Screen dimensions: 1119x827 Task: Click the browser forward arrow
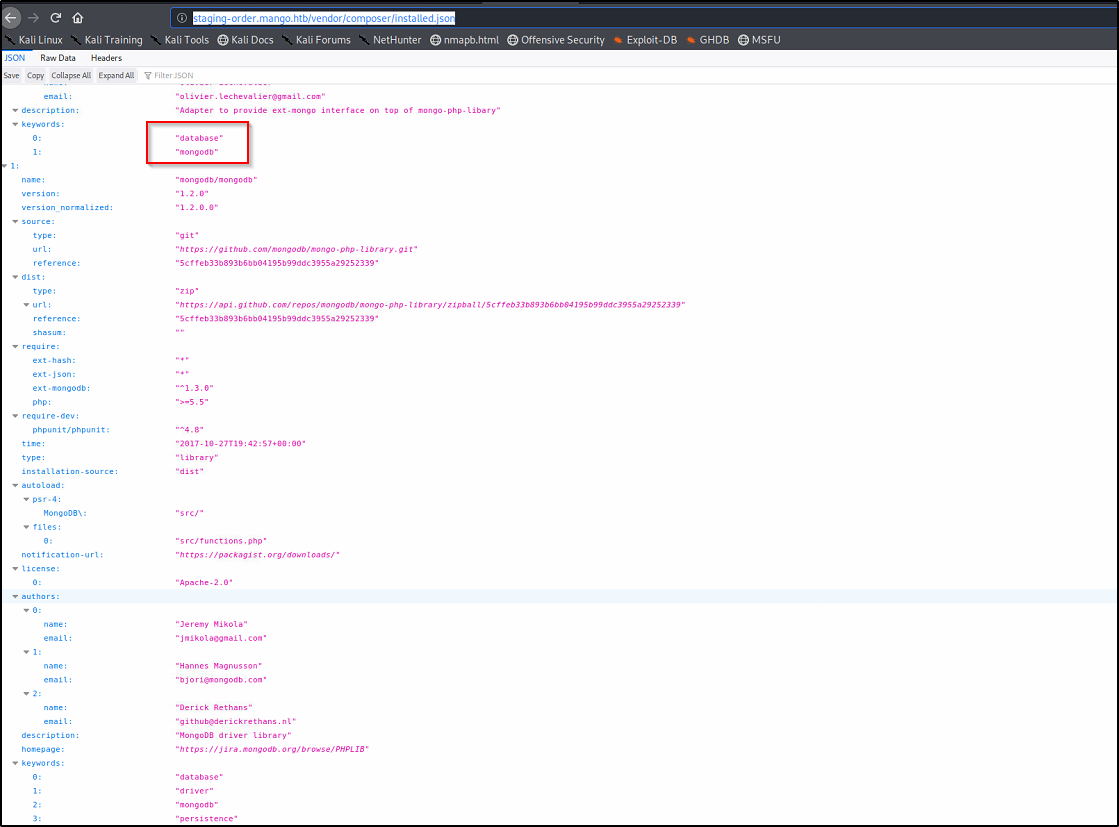pyautogui.click(x=34, y=17)
